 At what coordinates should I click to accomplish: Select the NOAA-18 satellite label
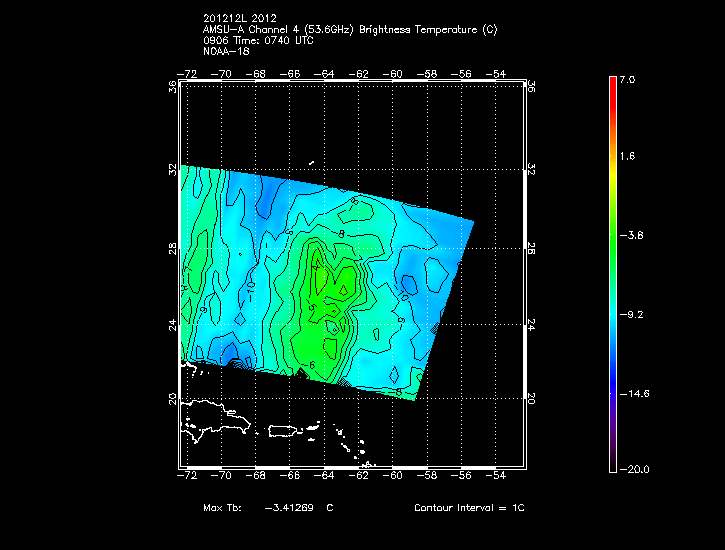pos(225,52)
